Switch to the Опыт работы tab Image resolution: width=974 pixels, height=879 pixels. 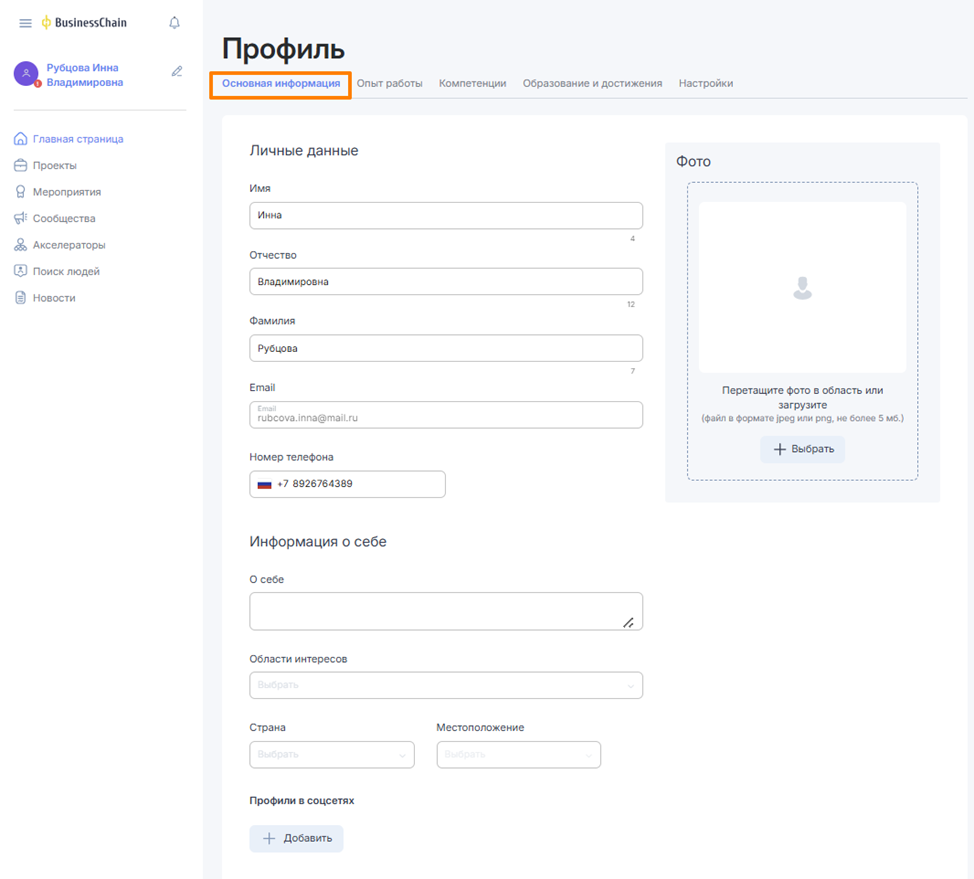point(389,84)
